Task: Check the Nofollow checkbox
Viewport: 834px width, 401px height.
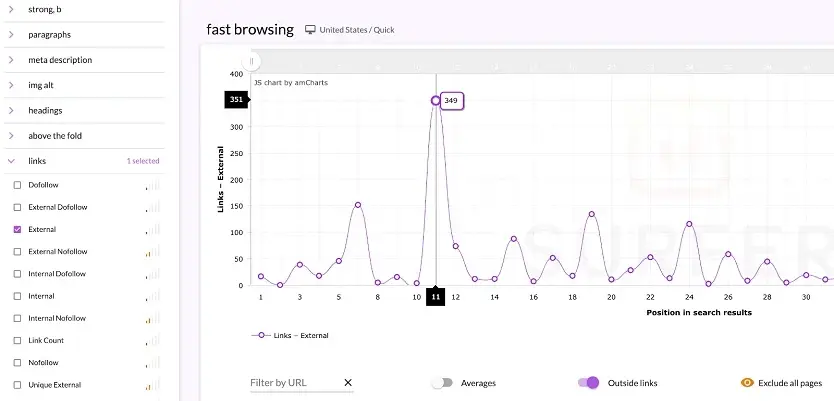Action: coord(17,363)
